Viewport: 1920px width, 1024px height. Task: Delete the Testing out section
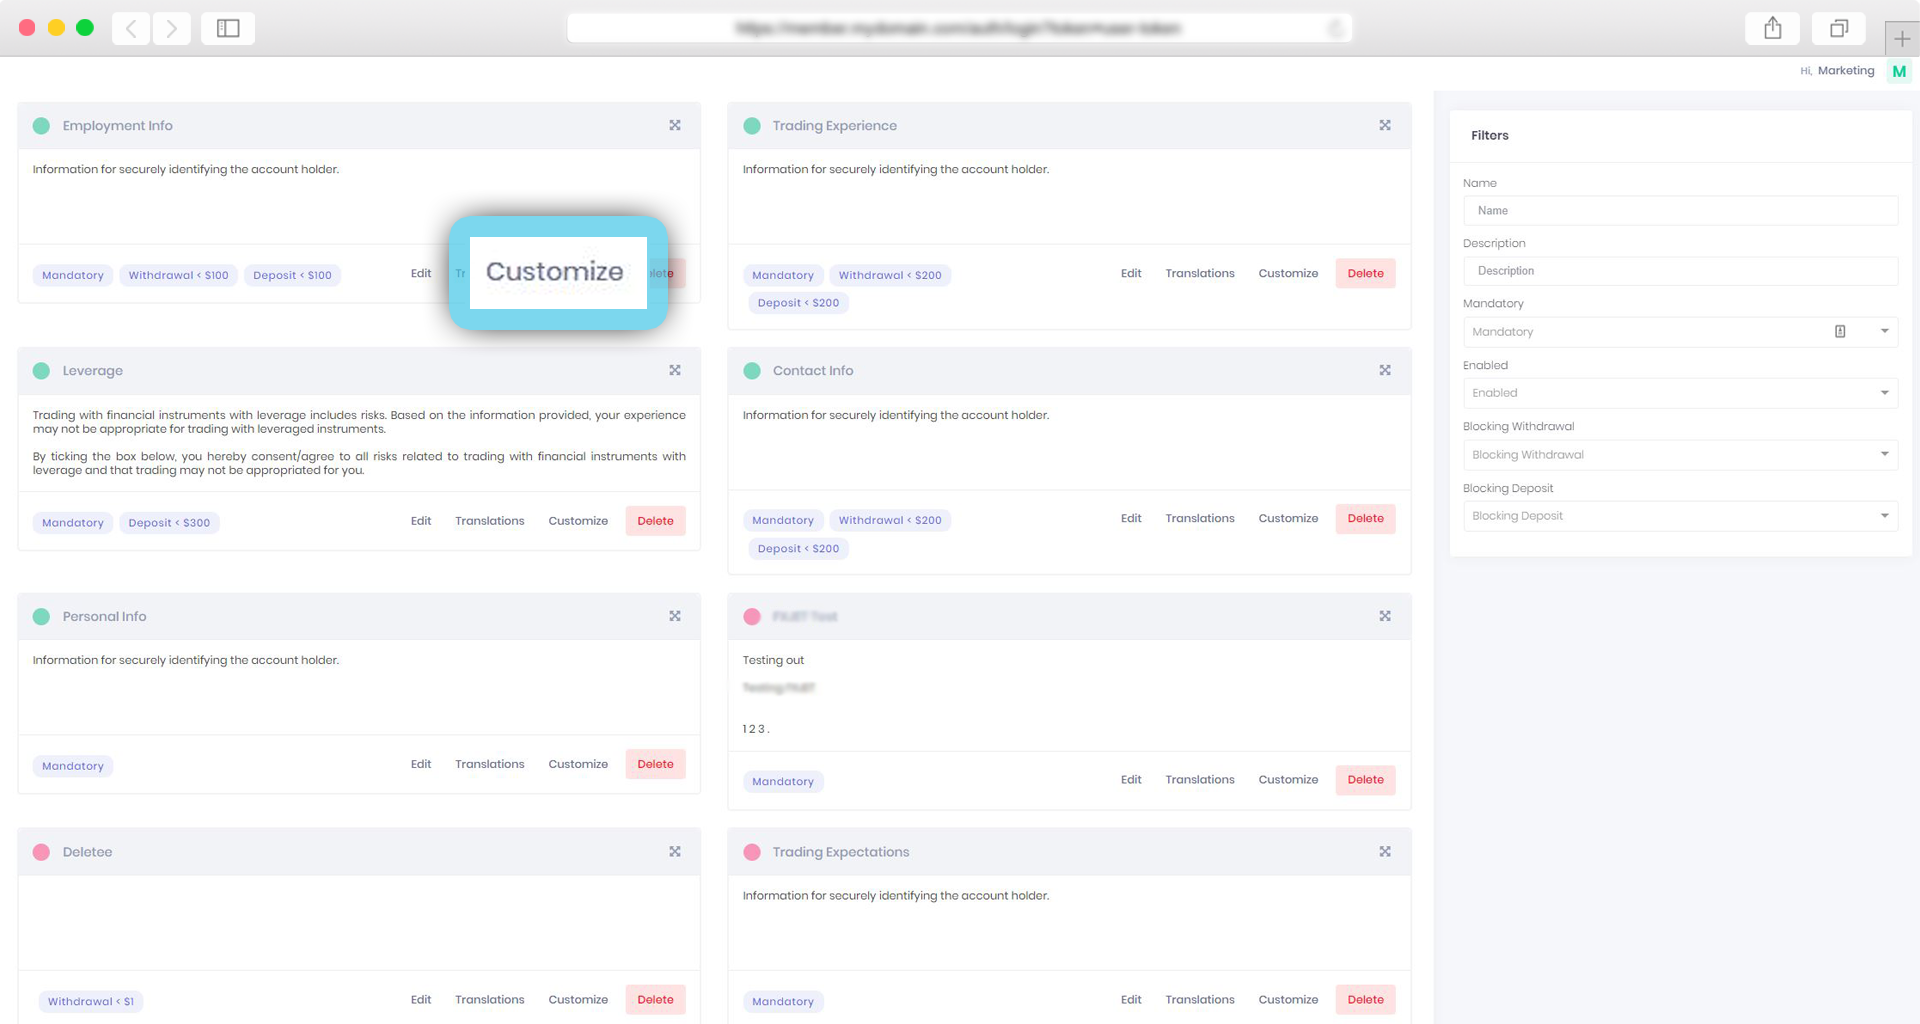pyautogui.click(x=1365, y=780)
